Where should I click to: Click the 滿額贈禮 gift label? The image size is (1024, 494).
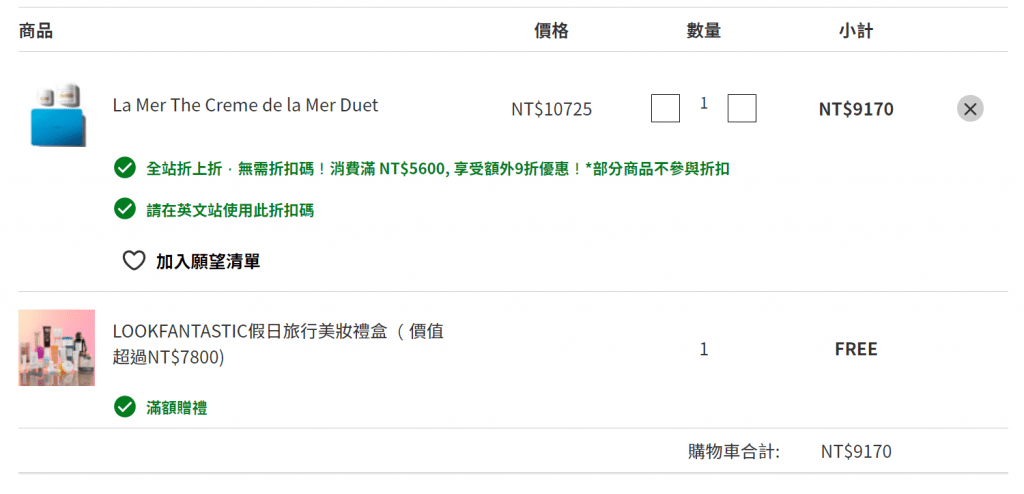click(x=177, y=407)
